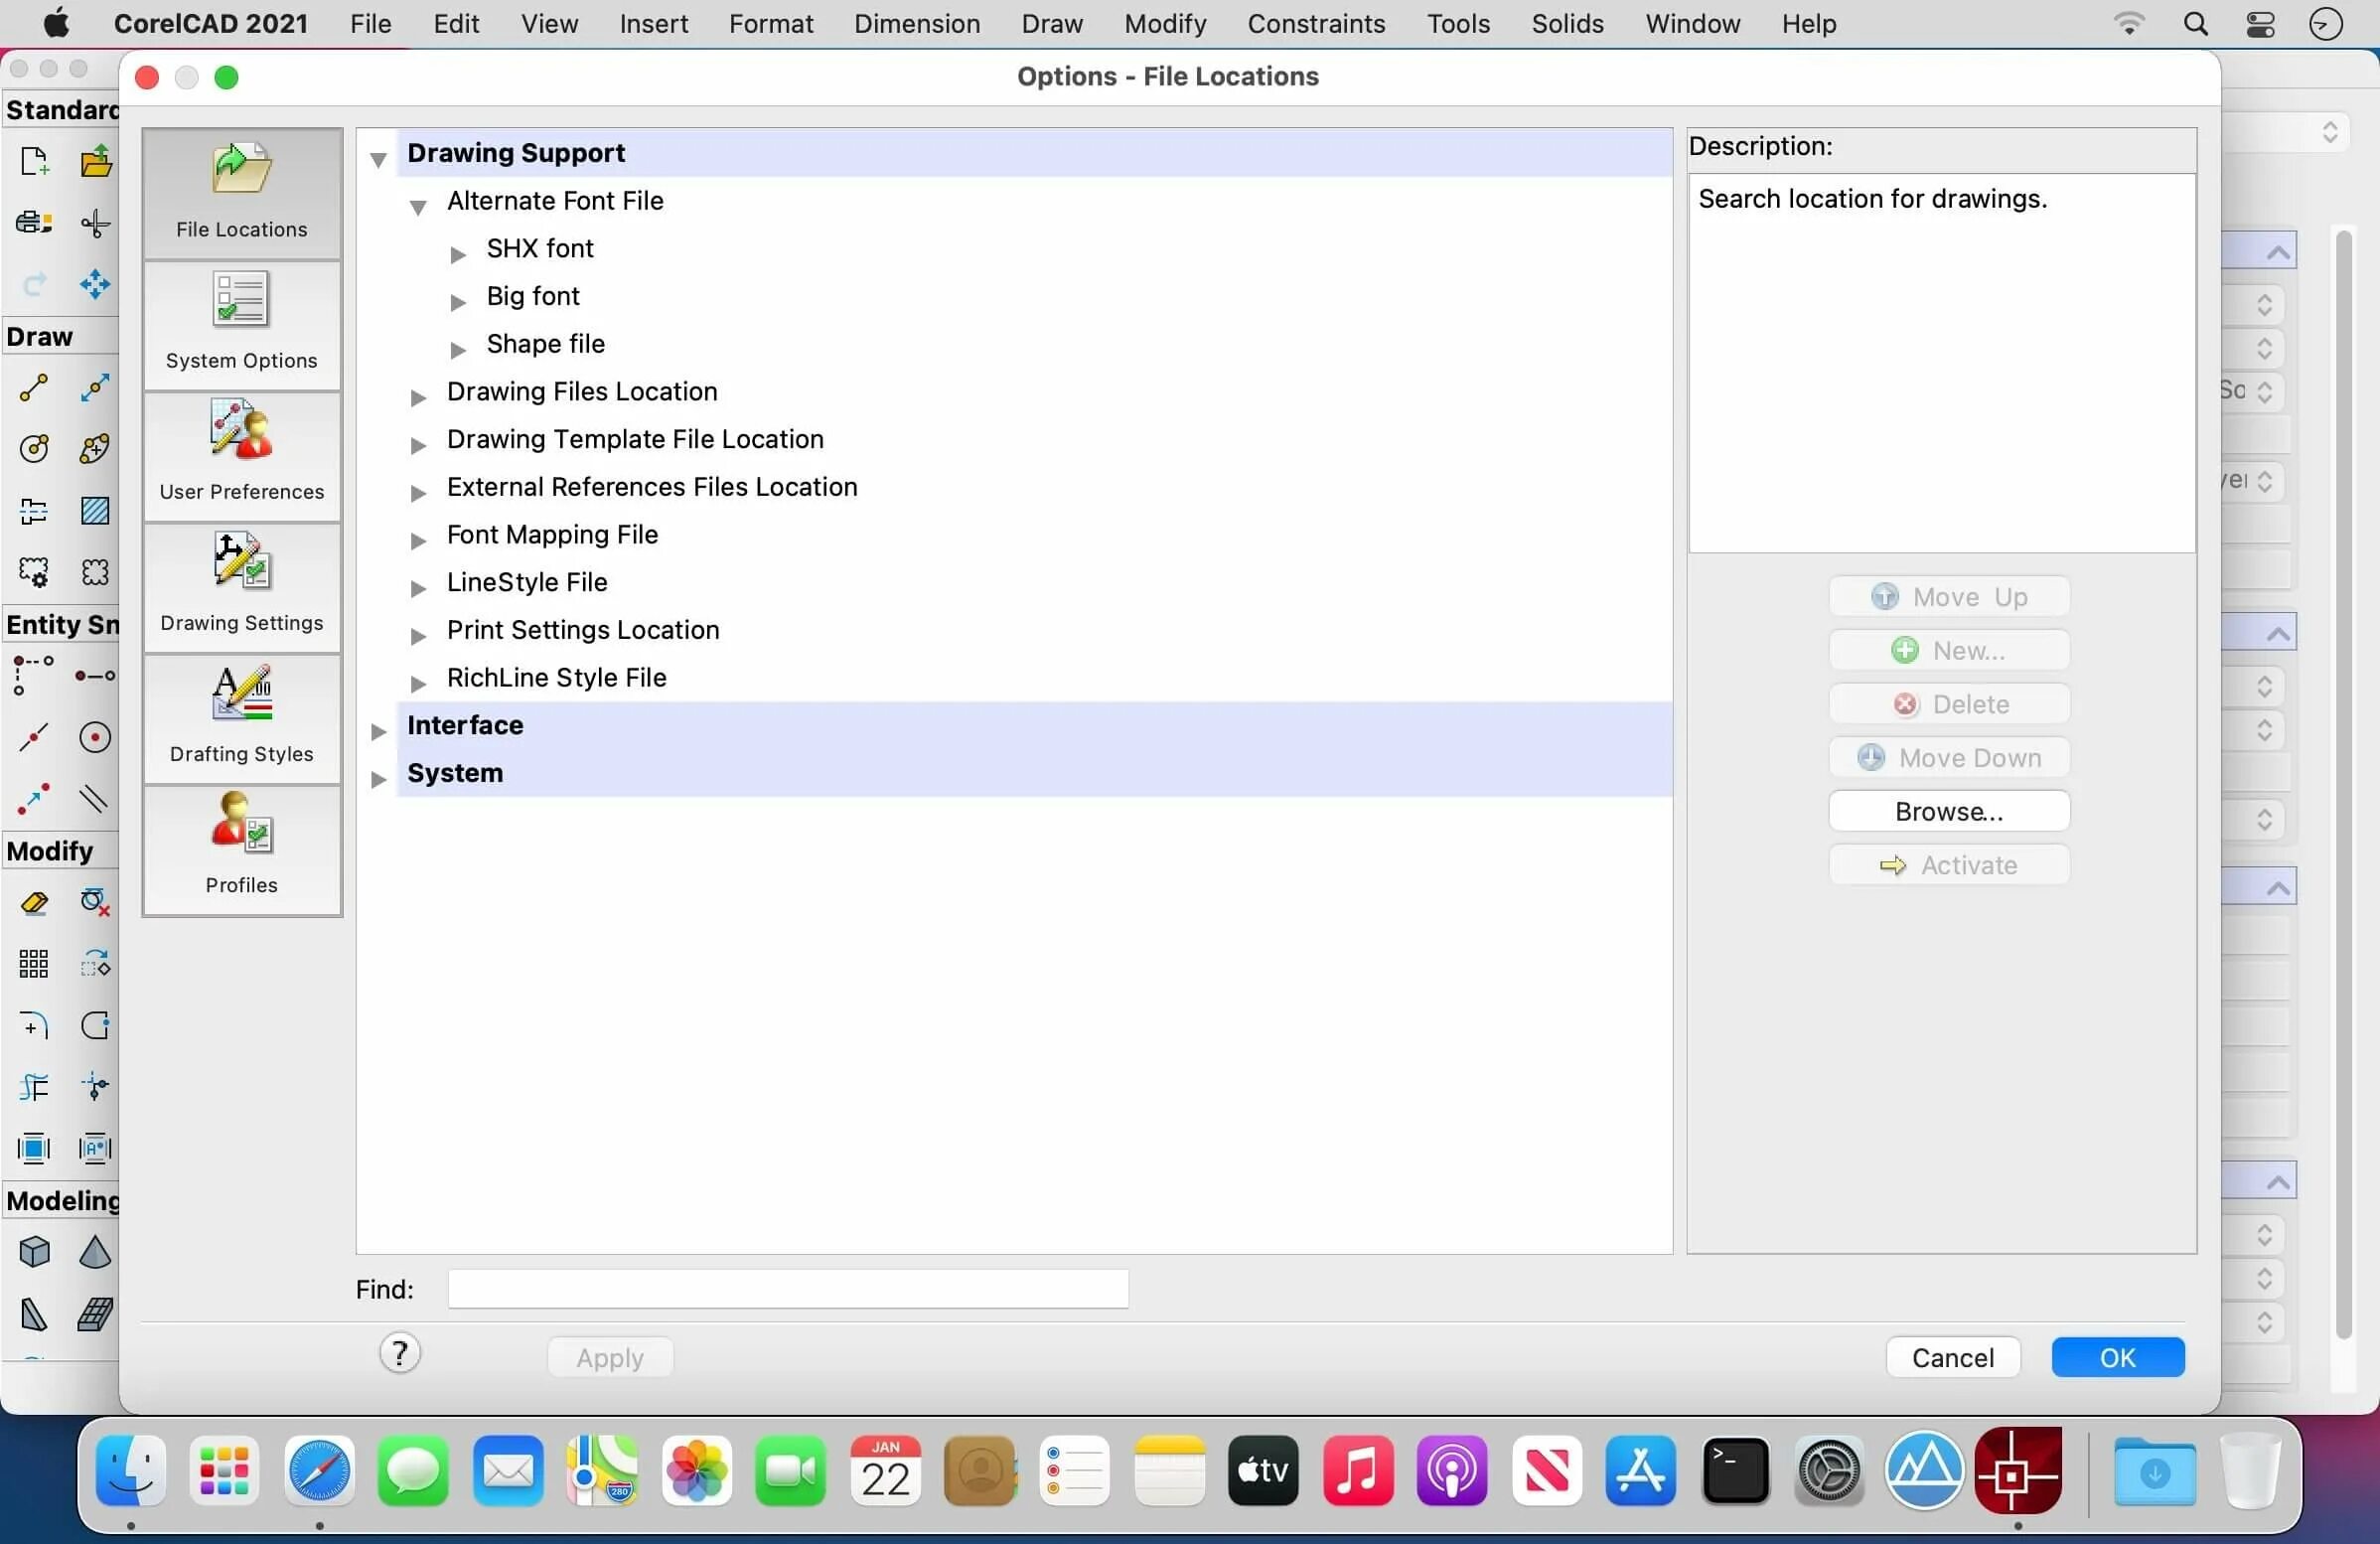The image size is (2380, 1544).
Task: Open the Constraints menu
Action: (x=1315, y=23)
